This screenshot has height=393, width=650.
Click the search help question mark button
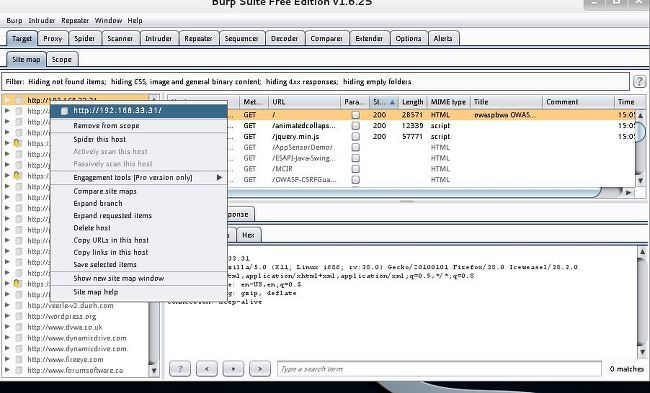(180, 369)
